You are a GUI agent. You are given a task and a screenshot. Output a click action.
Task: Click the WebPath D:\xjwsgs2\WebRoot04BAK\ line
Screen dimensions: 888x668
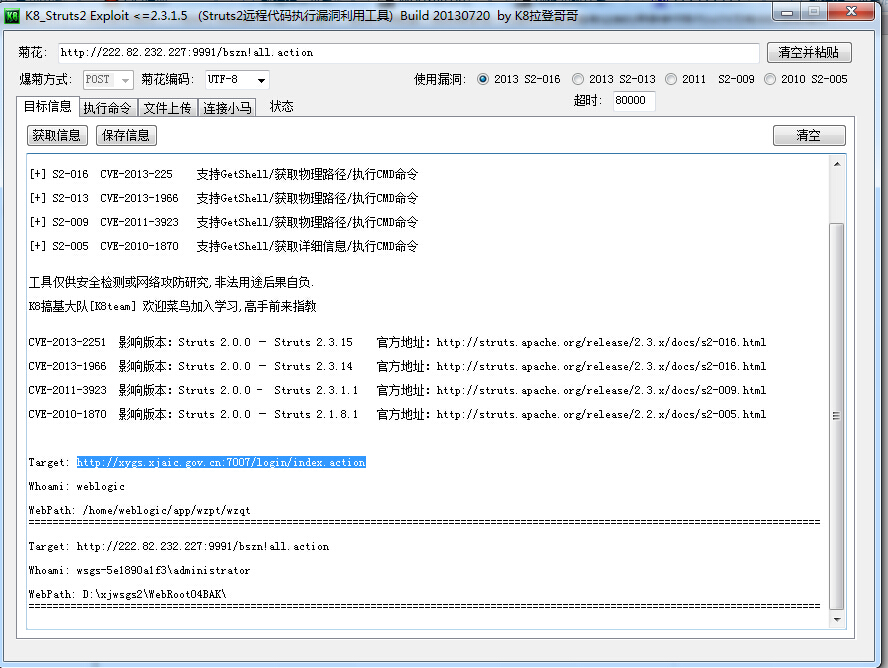tap(127, 594)
